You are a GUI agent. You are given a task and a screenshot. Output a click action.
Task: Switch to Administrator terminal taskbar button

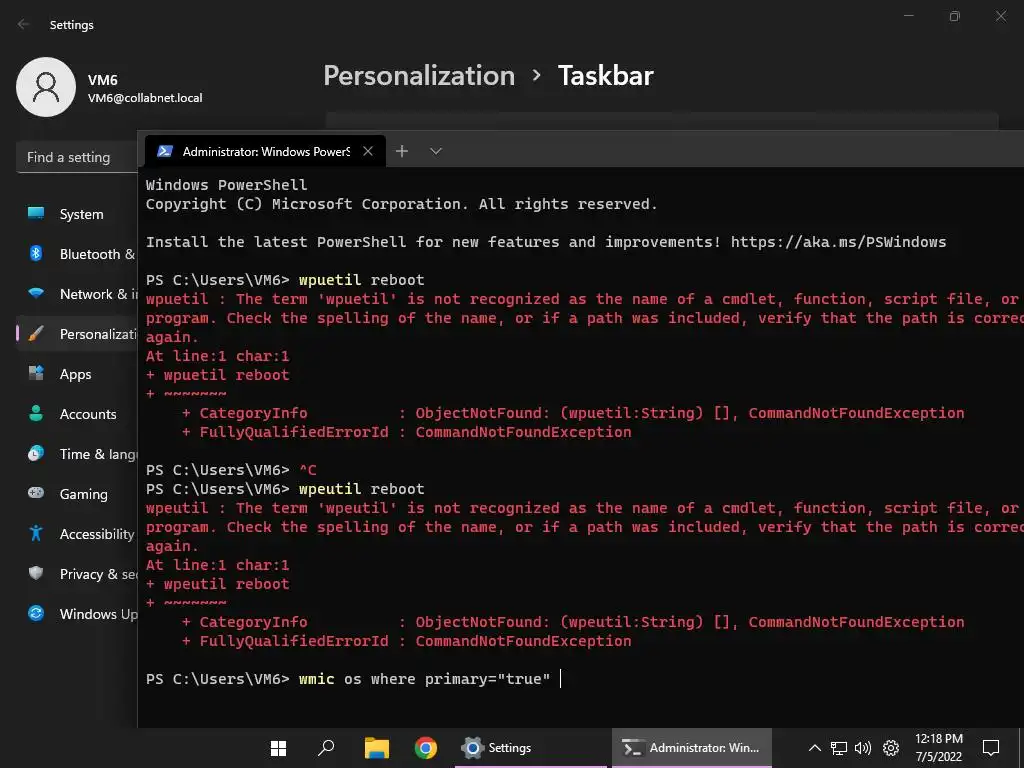(x=692, y=748)
